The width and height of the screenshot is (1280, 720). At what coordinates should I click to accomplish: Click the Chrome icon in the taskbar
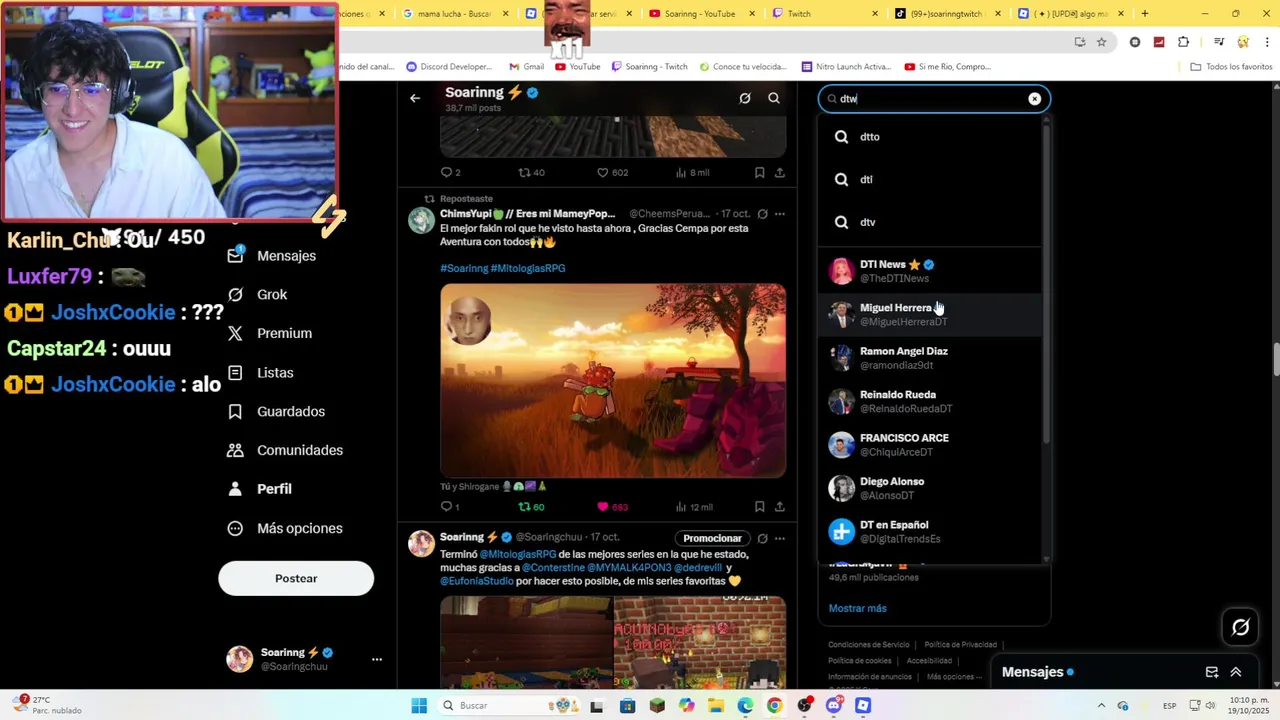774,706
